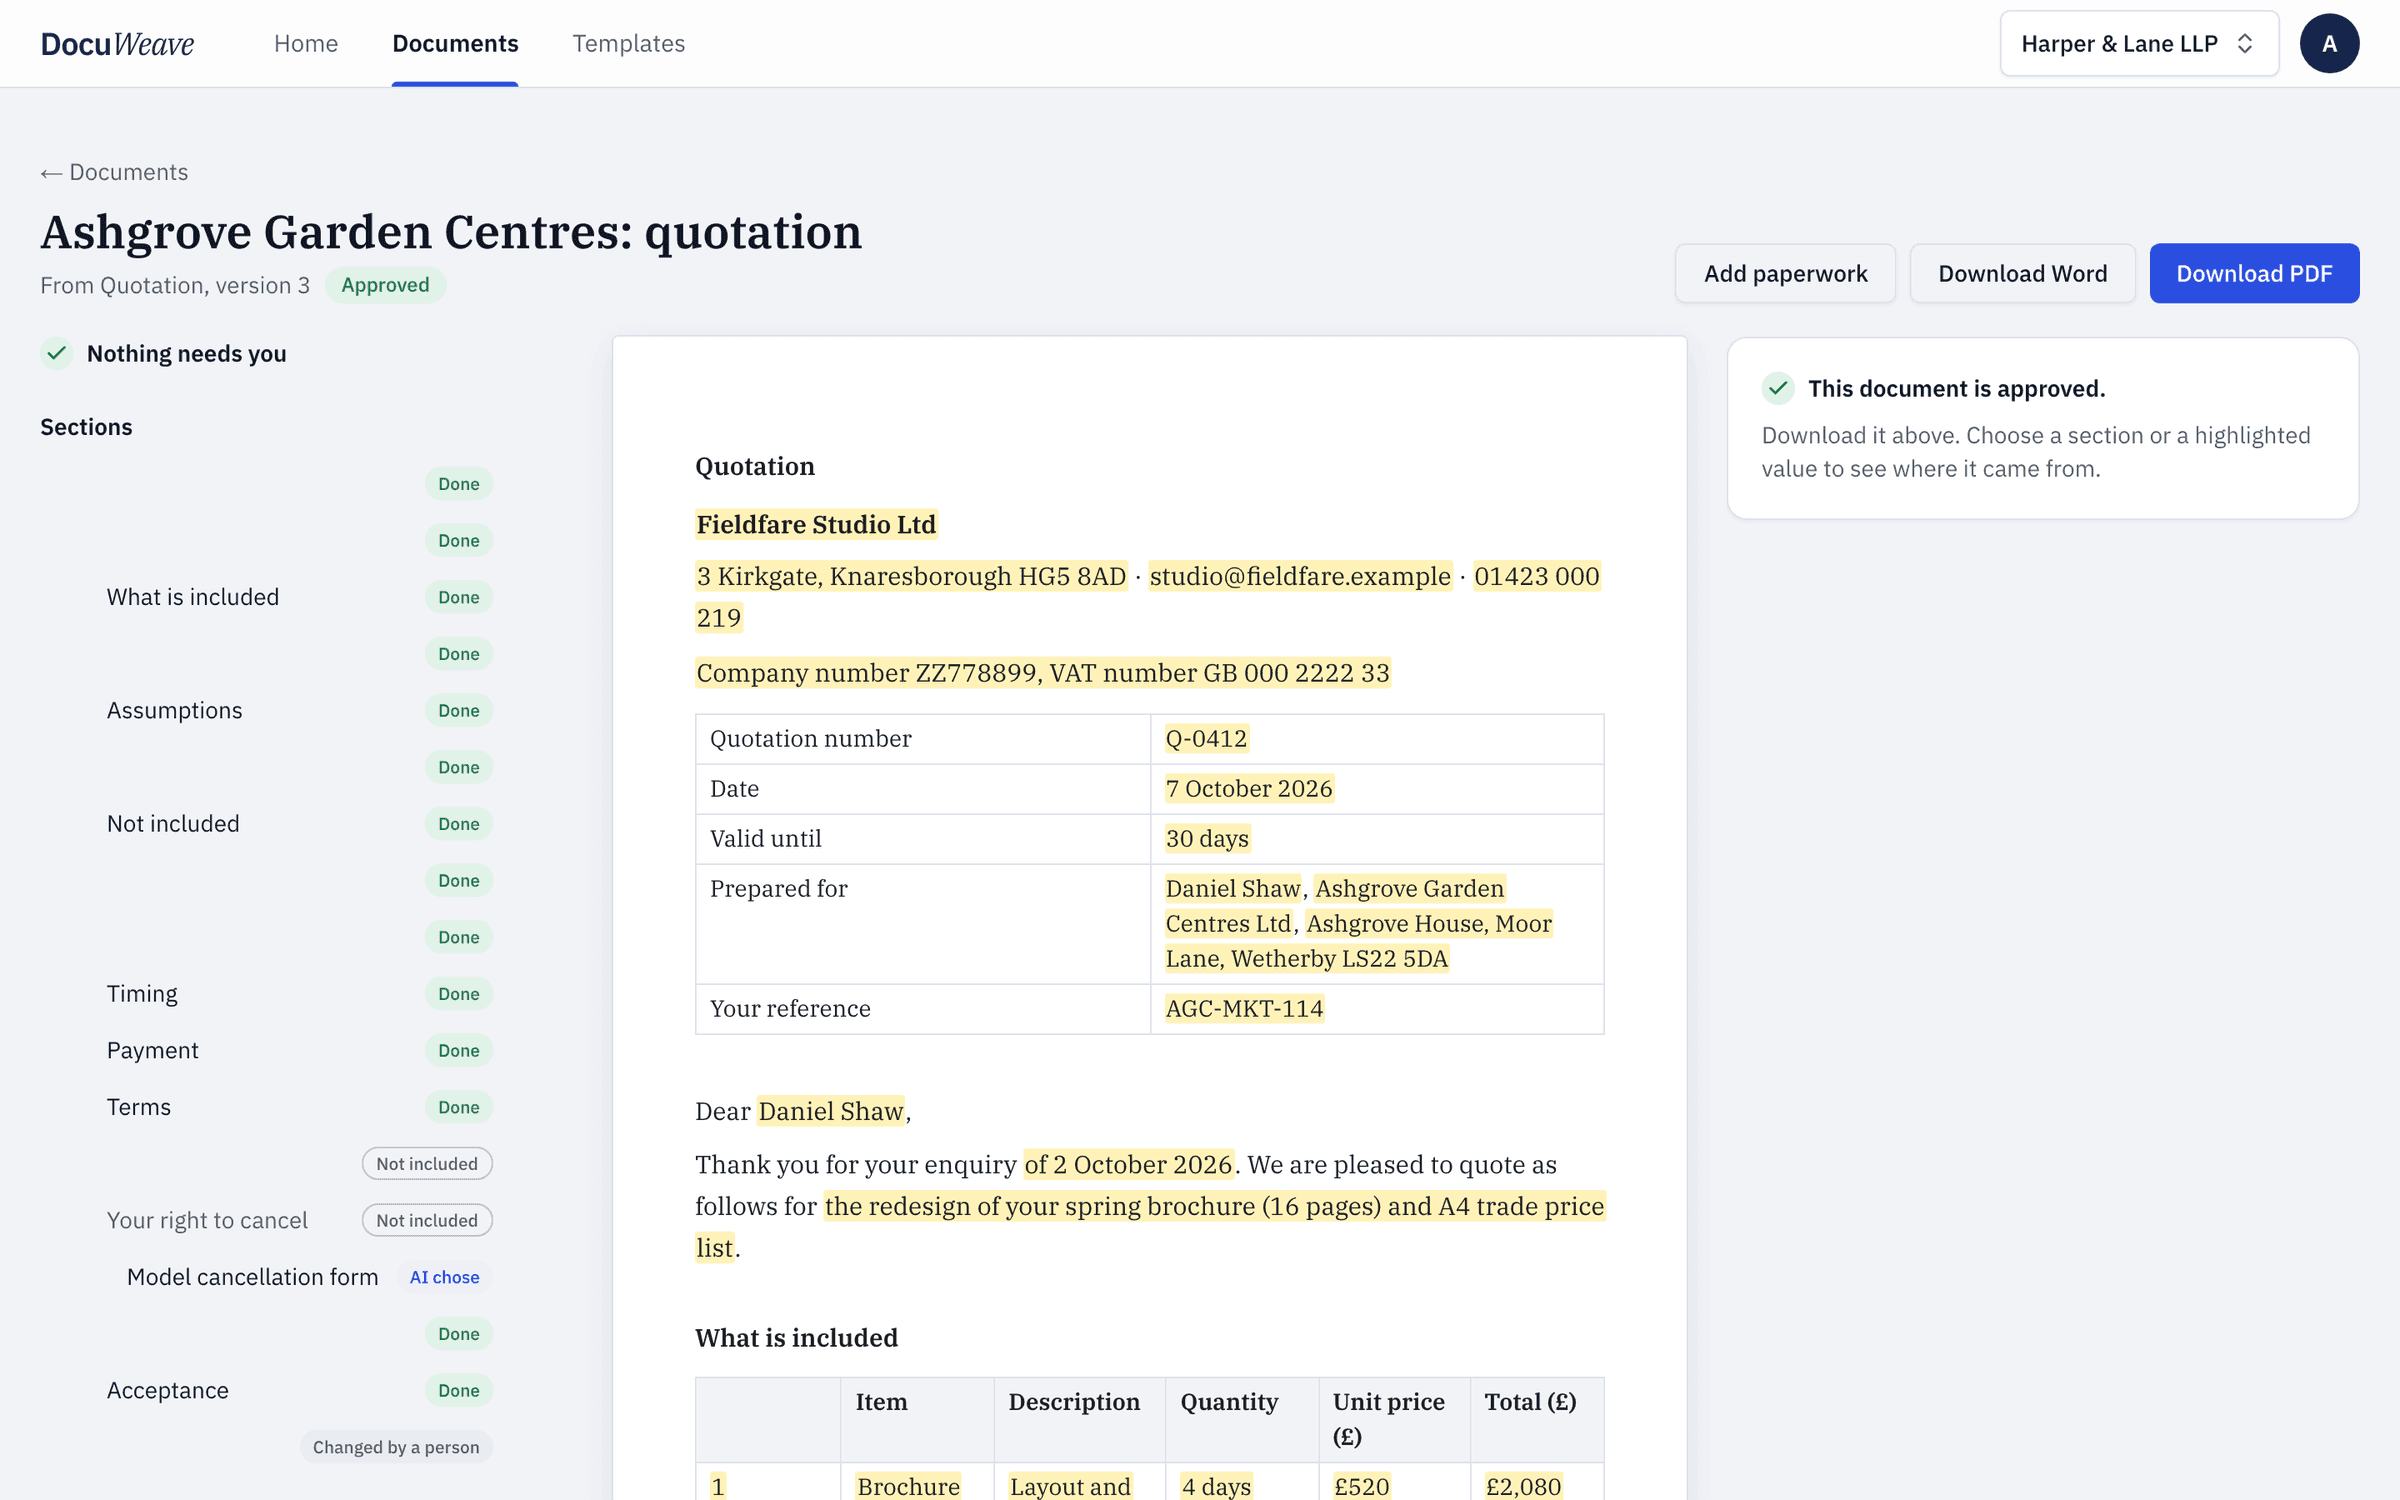Click the highlighted £520 unit price cell
The image size is (2400, 1500).
pos(1362,1486)
